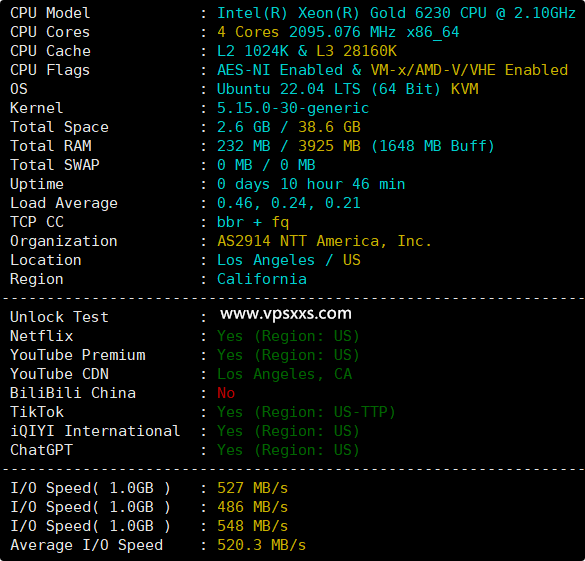Image resolution: width=585 pixels, height=561 pixels.
Task: Select the kernel version 5.15.0-30-generic
Action: [293, 108]
